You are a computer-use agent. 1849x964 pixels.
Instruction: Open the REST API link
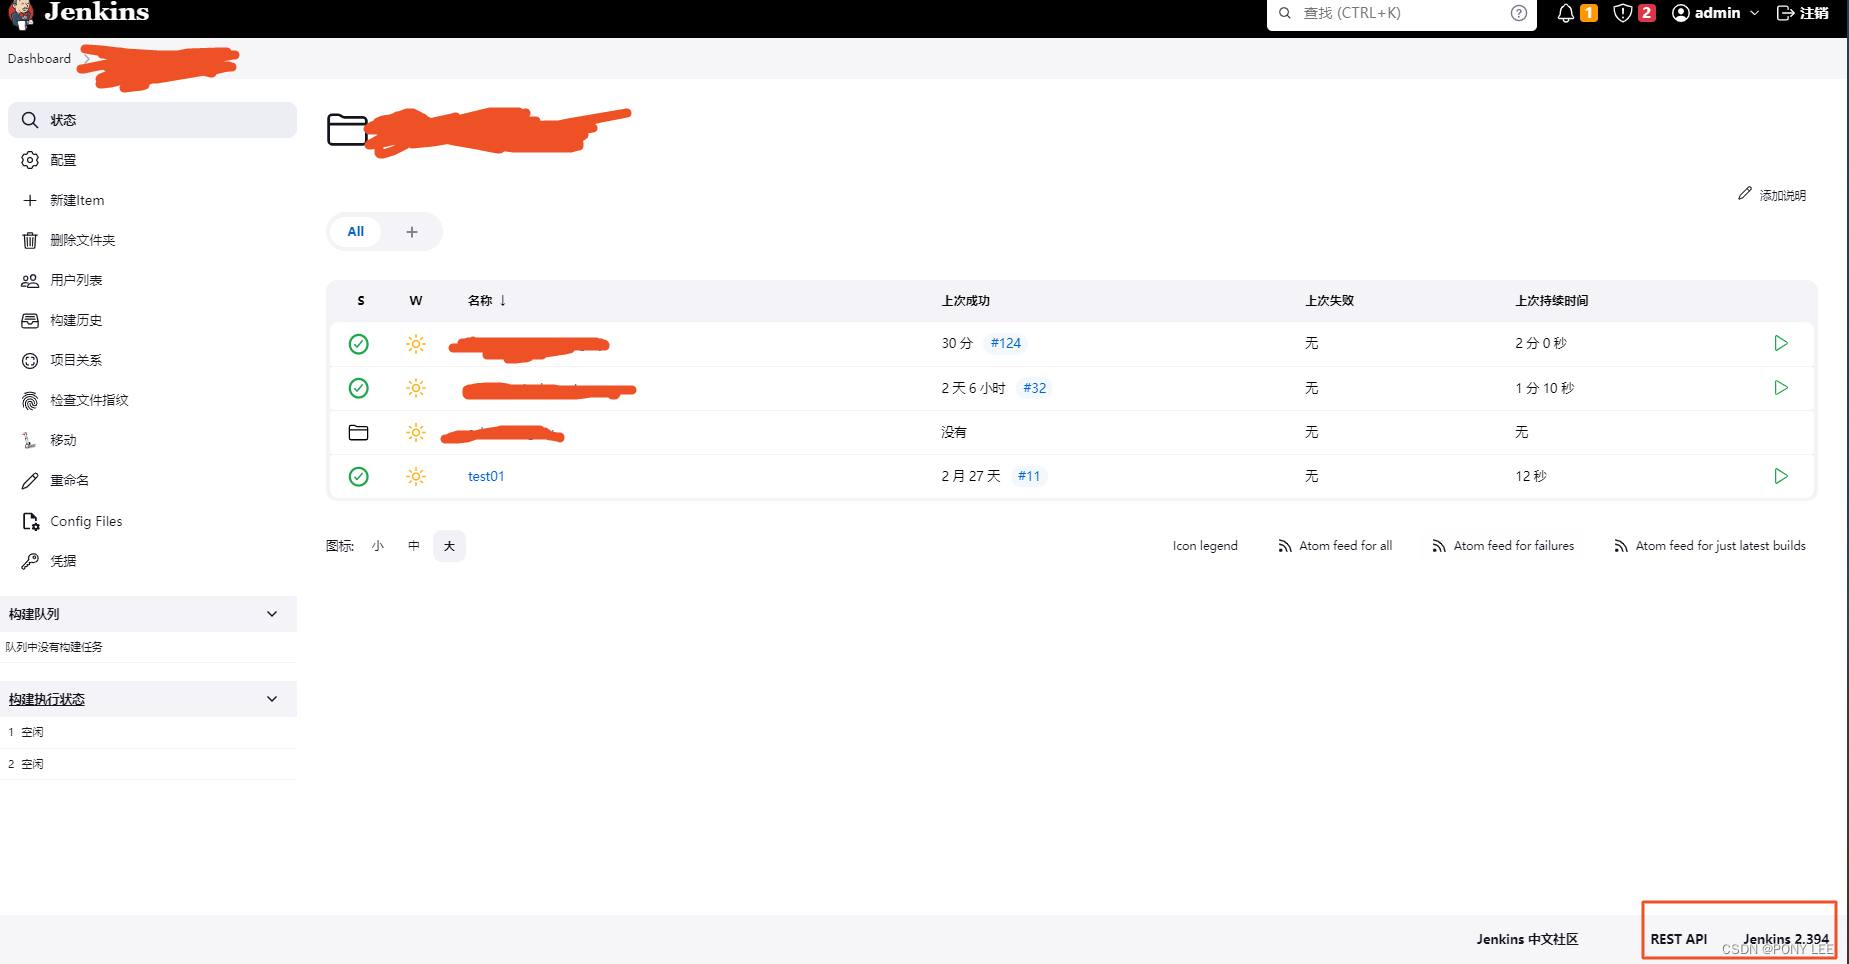coord(1678,939)
